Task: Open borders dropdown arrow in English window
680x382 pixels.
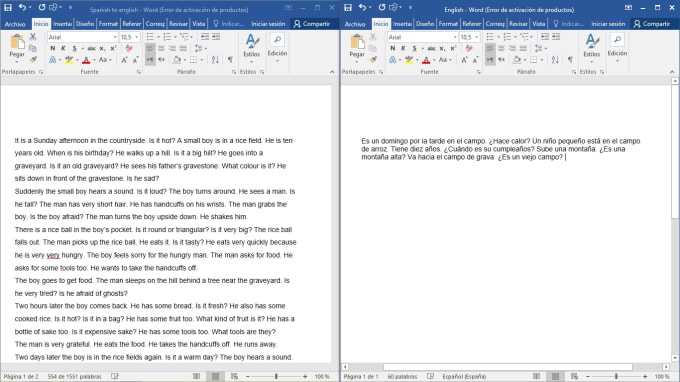Action: tap(542, 60)
